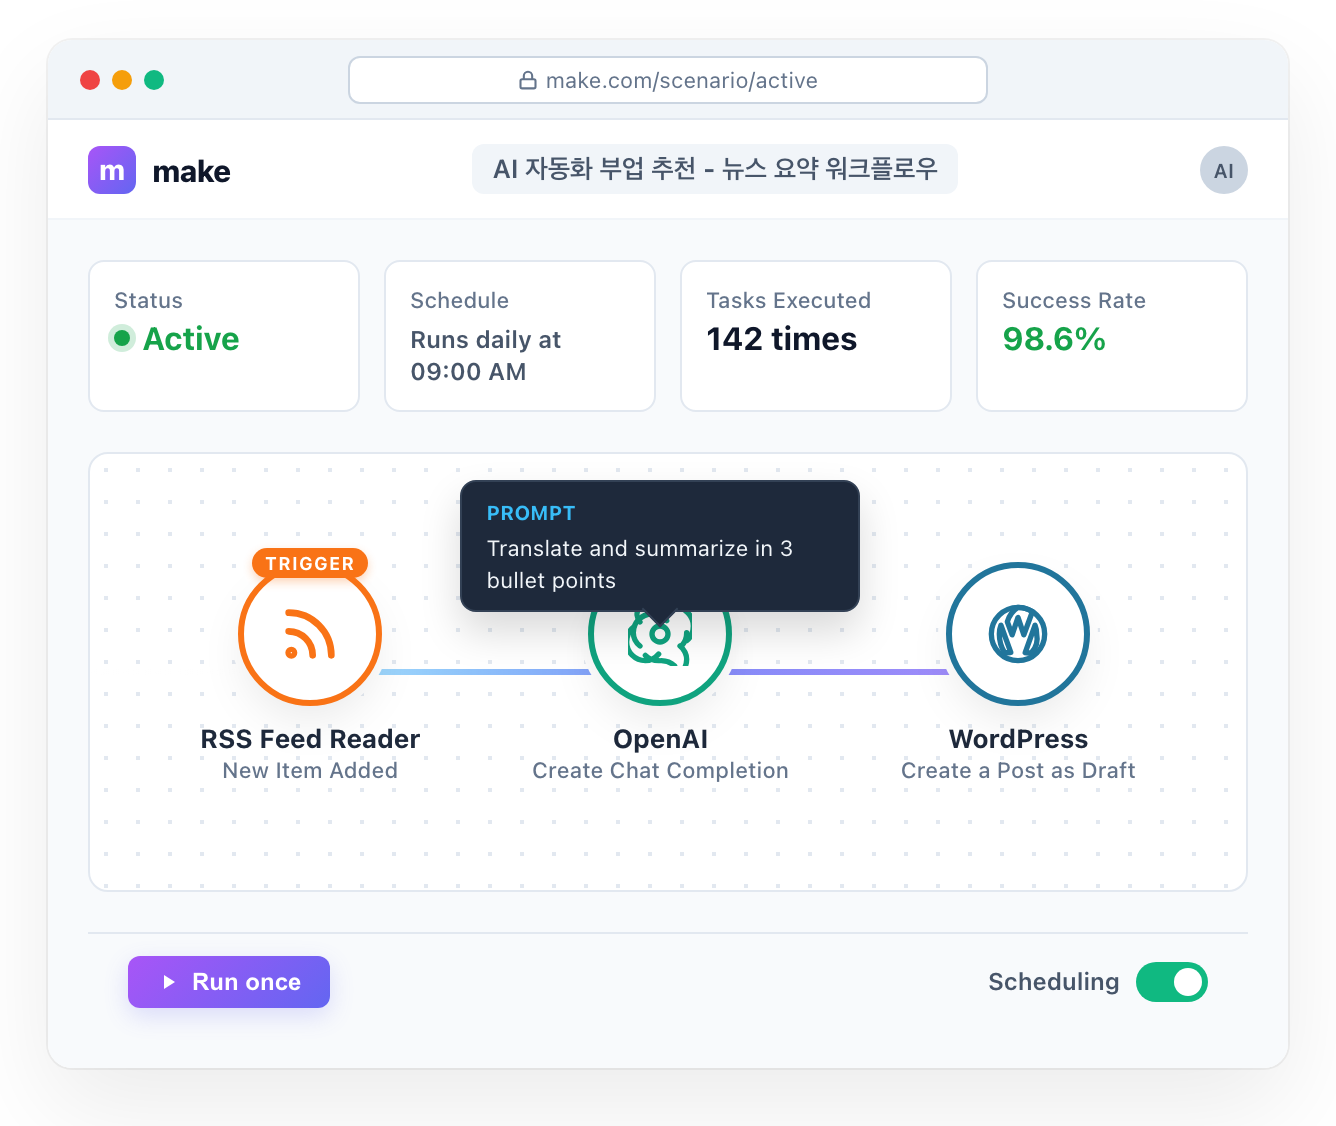Click the lock icon in the address bar

point(528,81)
